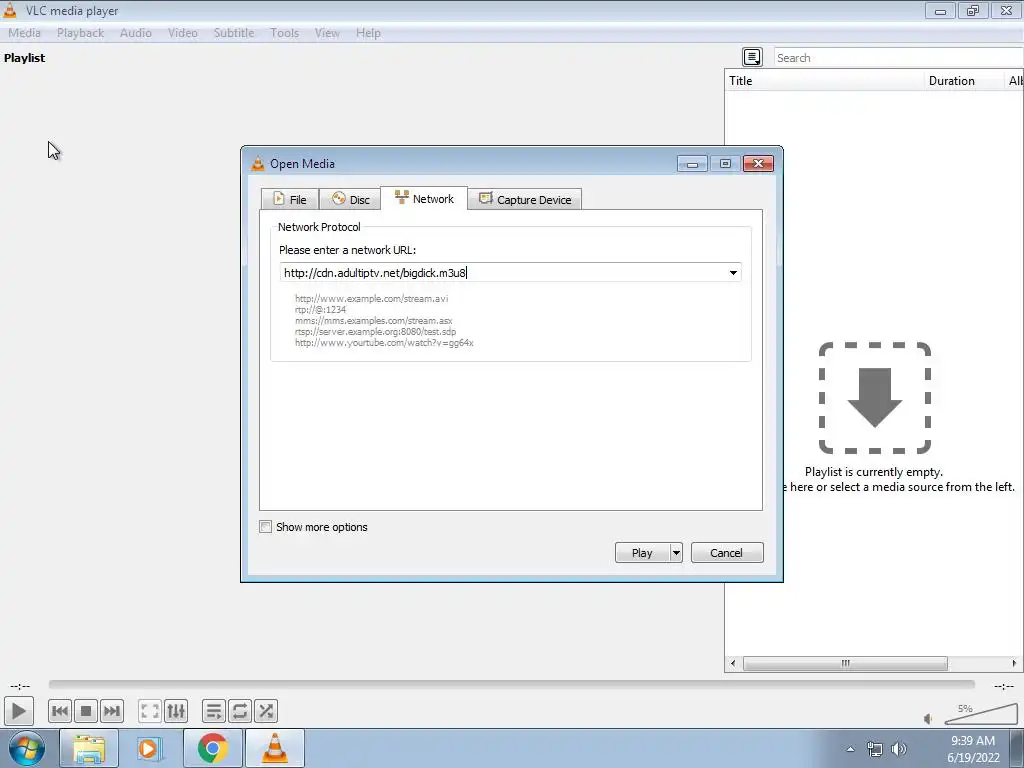Open the Video menu
The image size is (1024, 768).
[183, 33]
